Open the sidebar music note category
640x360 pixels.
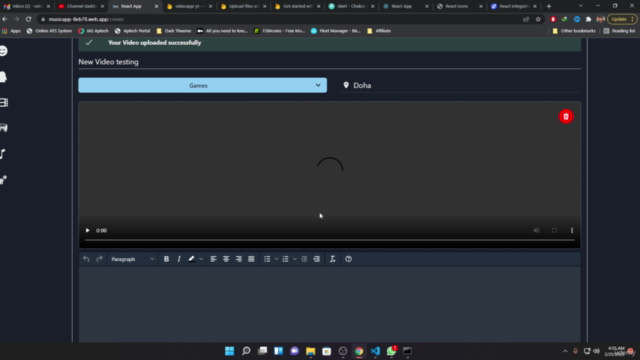pos(3,154)
